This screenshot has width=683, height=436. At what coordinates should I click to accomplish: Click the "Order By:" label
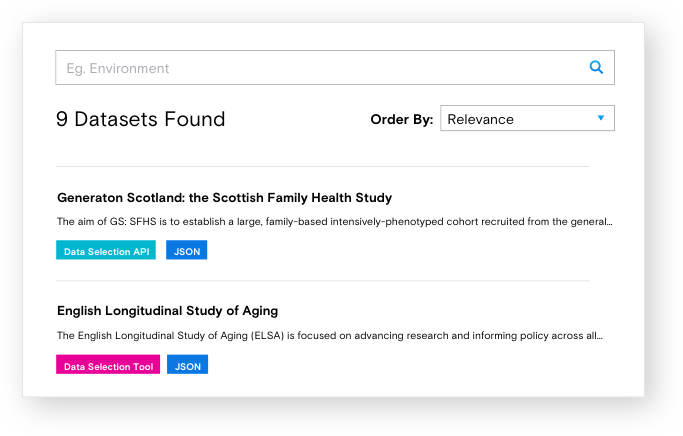401,119
